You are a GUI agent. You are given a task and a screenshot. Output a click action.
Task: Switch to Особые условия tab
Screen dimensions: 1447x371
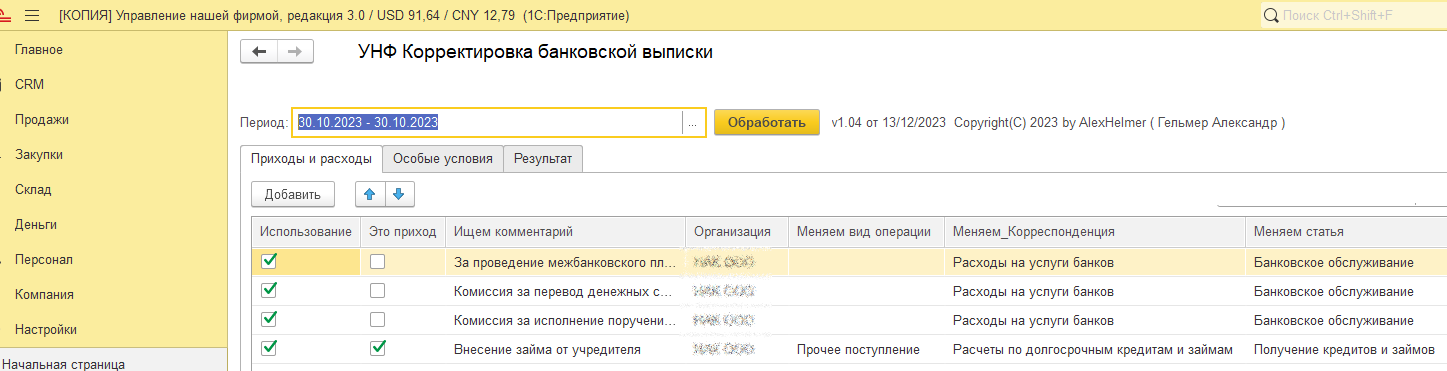[442, 159]
